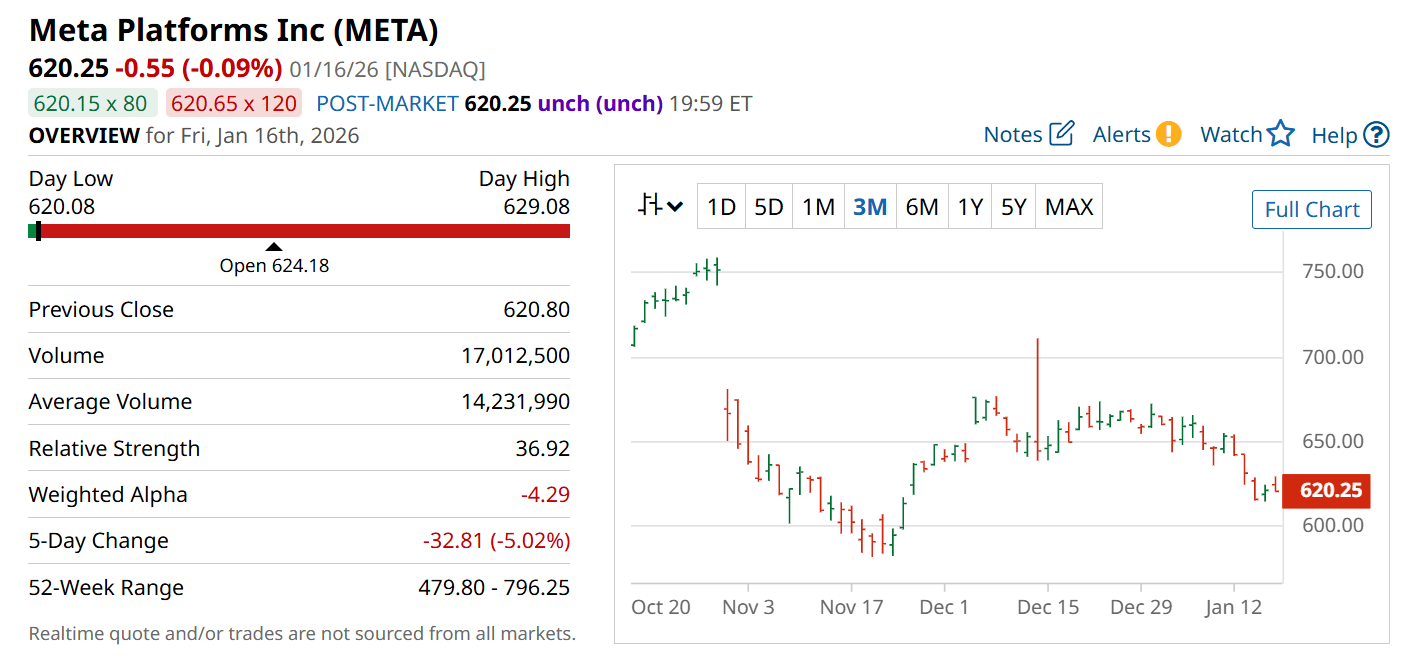Click the green bid price 620.15 x 80

(90, 103)
